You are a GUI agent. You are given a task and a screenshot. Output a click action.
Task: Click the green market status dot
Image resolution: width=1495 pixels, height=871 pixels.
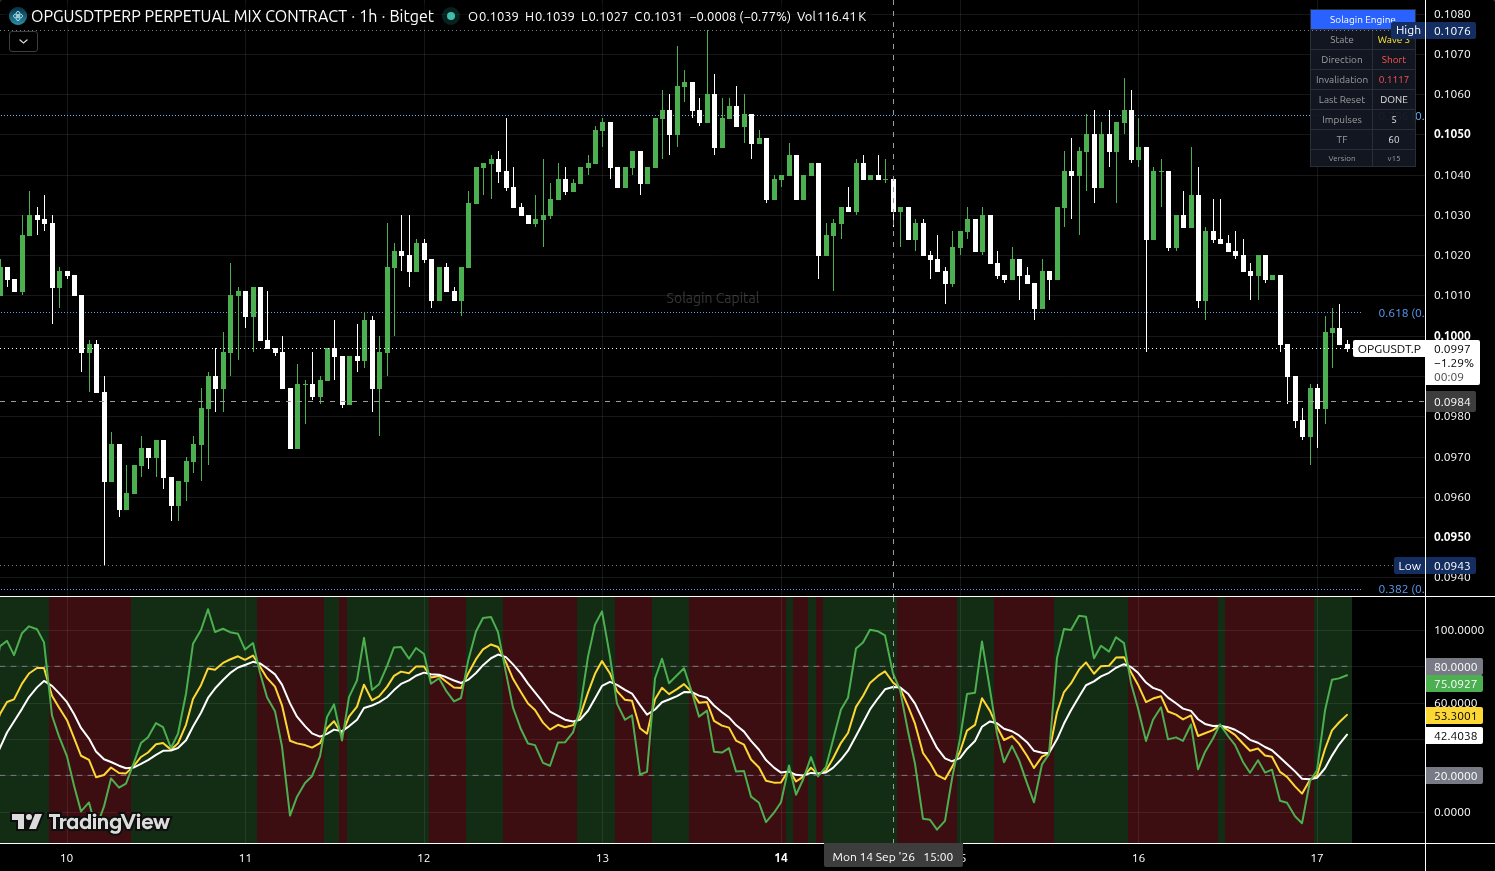coord(450,16)
